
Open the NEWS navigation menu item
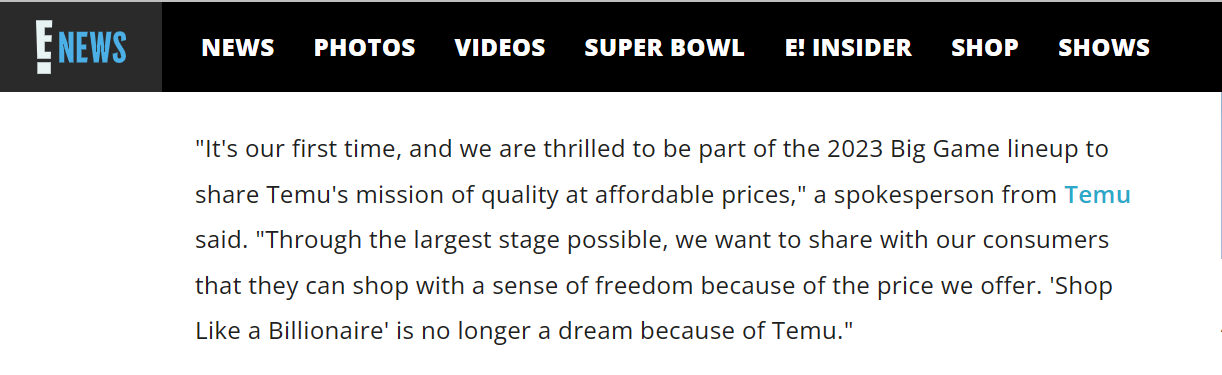point(238,48)
